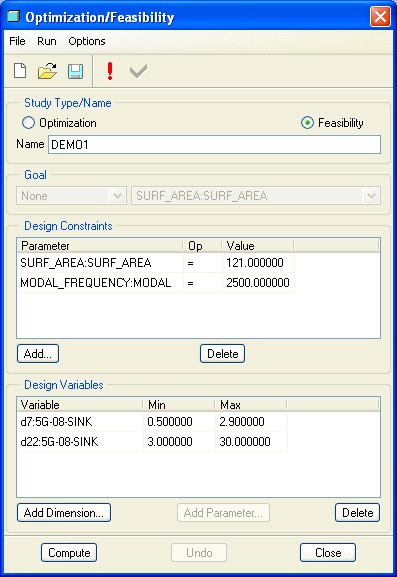Click the Undo button

click(199, 553)
